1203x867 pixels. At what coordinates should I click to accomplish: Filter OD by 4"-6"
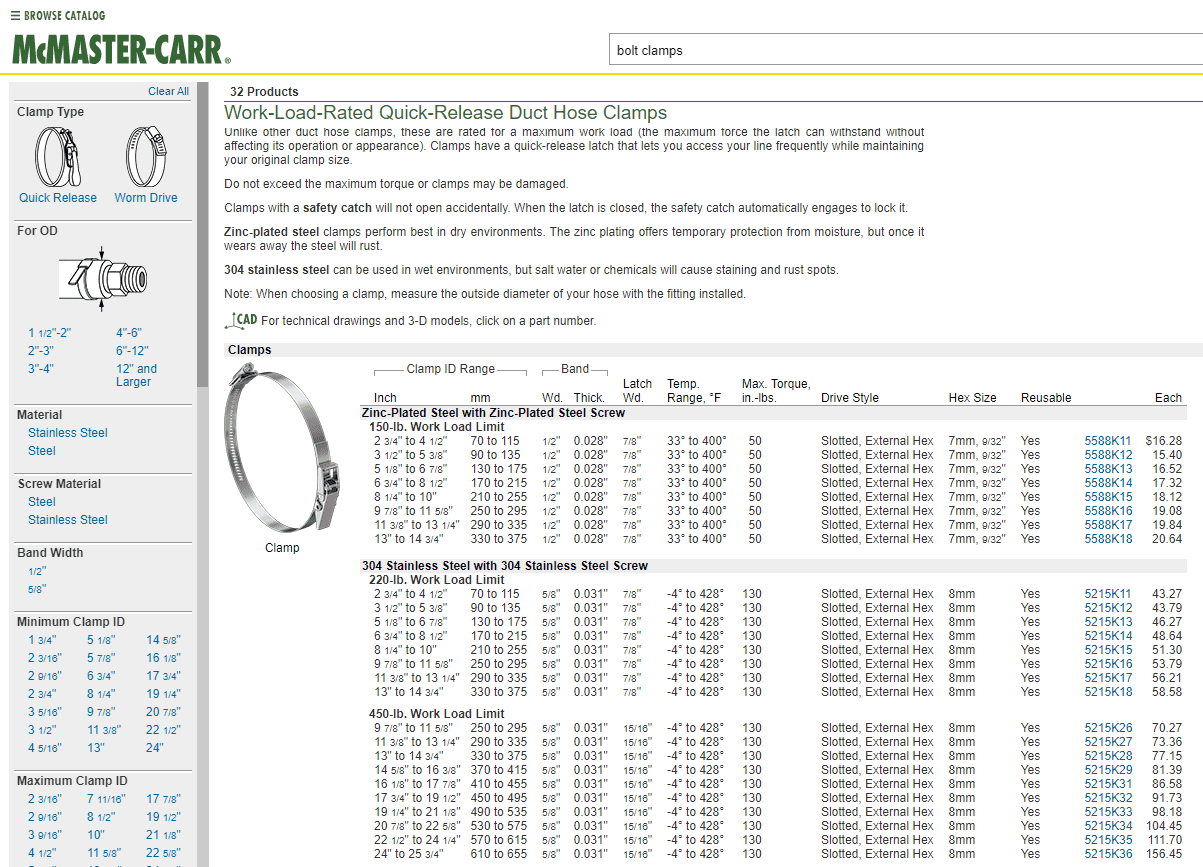pyautogui.click(x=130, y=333)
